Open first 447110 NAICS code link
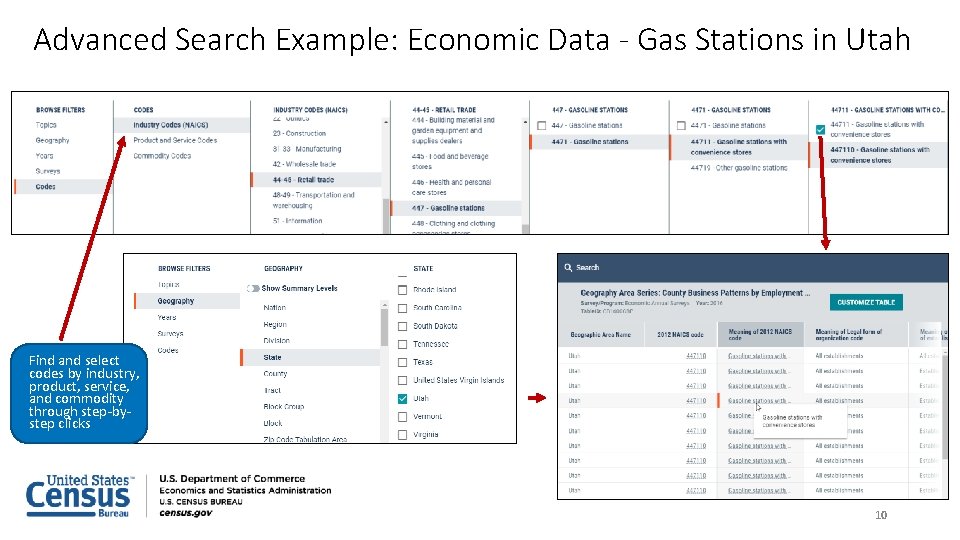 [695, 355]
